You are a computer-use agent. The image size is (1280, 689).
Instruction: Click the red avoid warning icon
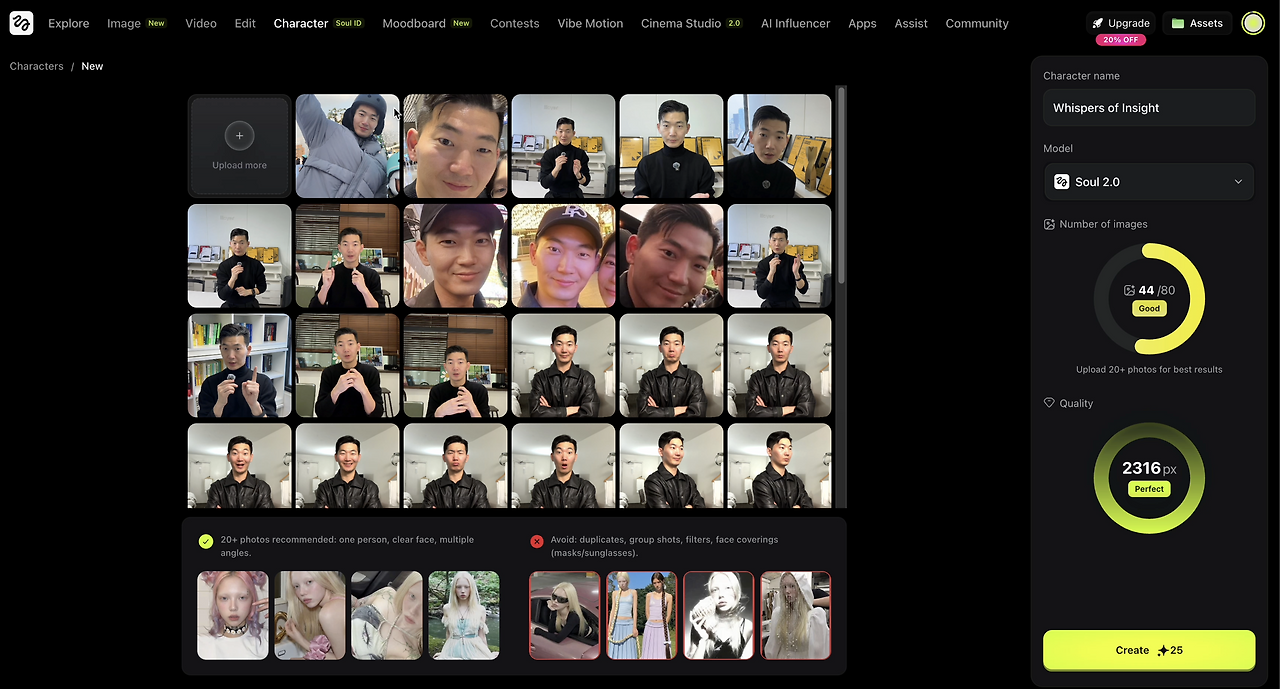coord(537,541)
